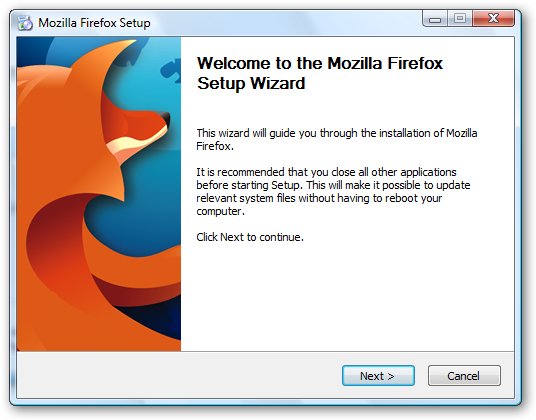Screen dimensions: 536x420
Task: Click the 'This wizard will guide you' sentence
Action: [x=337, y=133]
